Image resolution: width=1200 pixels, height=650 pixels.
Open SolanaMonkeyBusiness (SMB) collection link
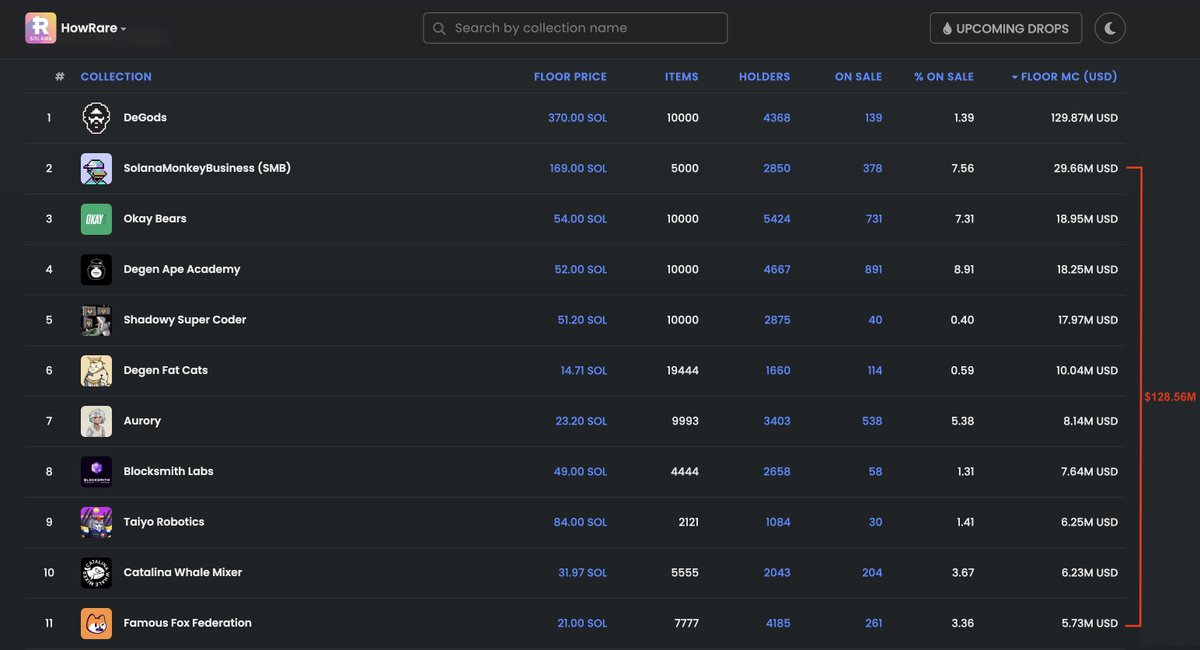(207, 168)
